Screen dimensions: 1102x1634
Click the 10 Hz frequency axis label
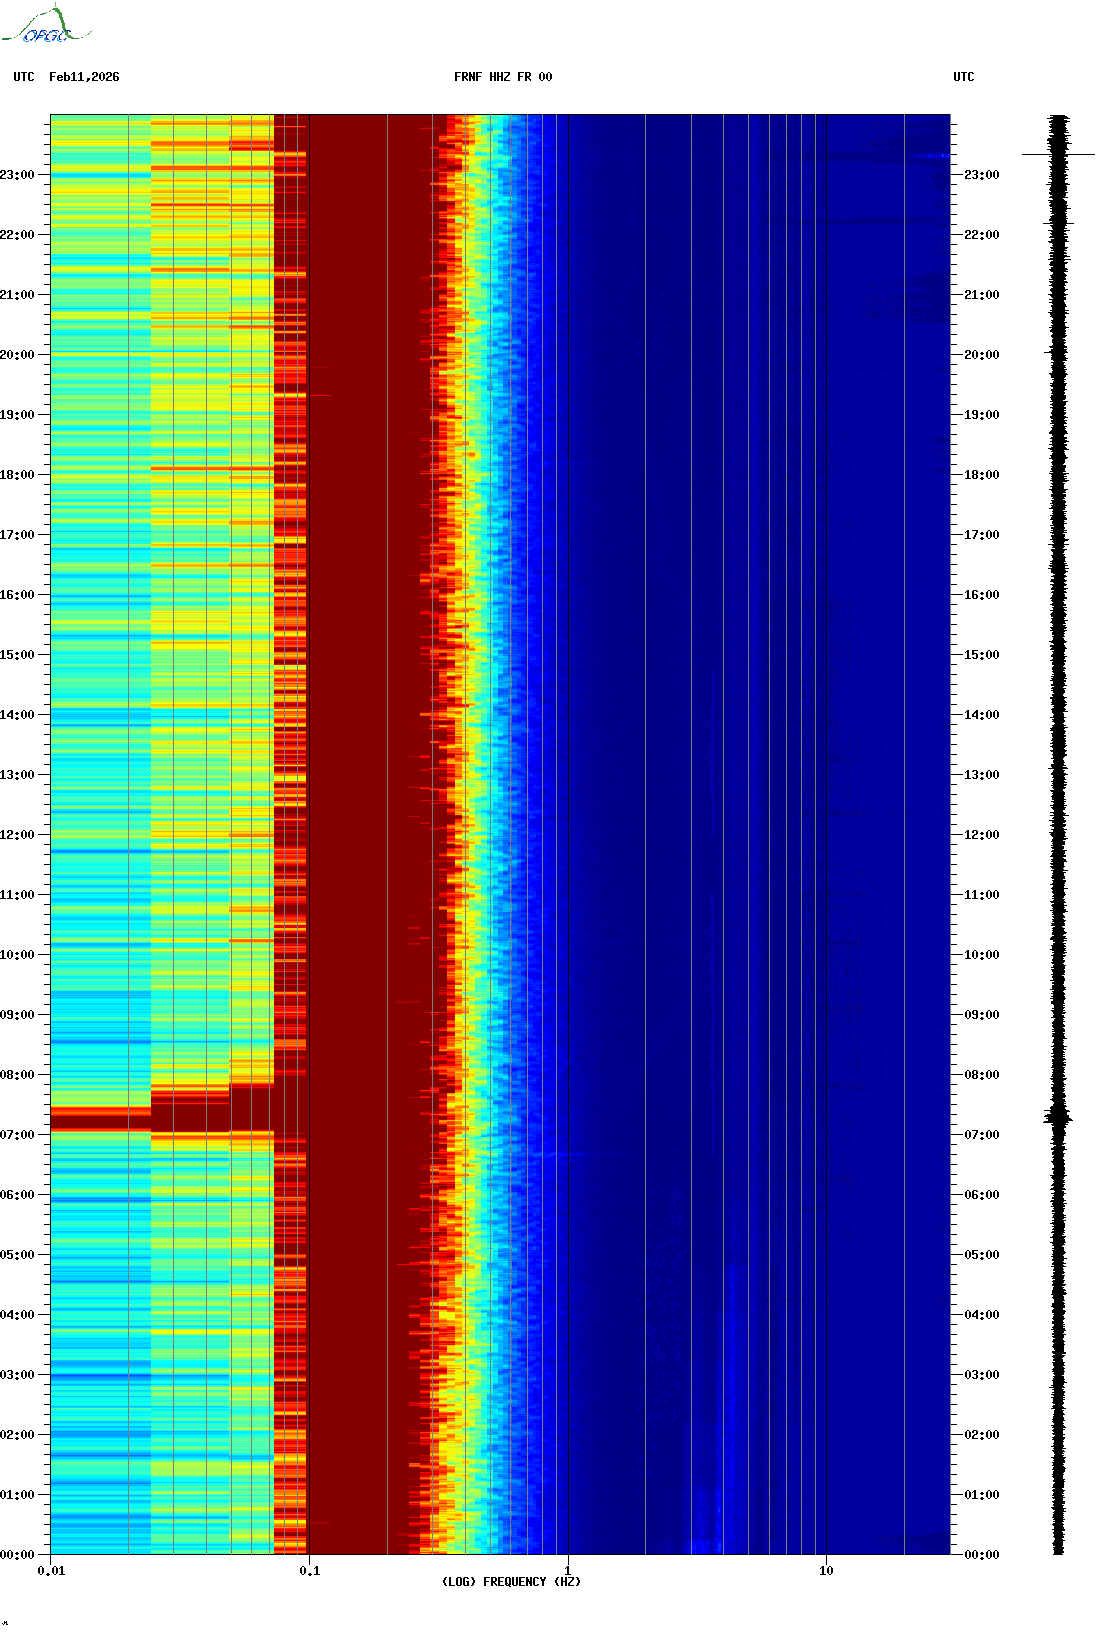coord(826,1571)
